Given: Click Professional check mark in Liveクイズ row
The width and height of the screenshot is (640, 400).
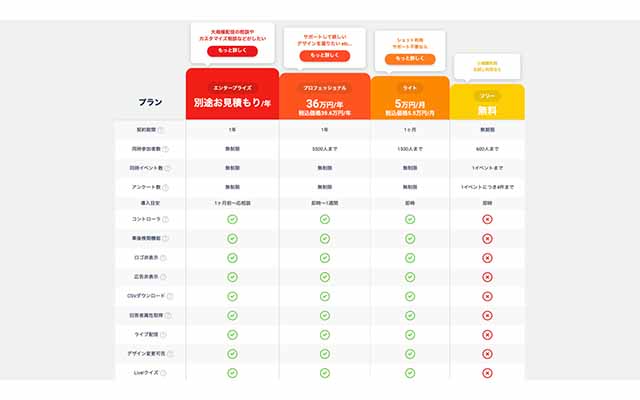Looking at the screenshot, I should coord(325,373).
